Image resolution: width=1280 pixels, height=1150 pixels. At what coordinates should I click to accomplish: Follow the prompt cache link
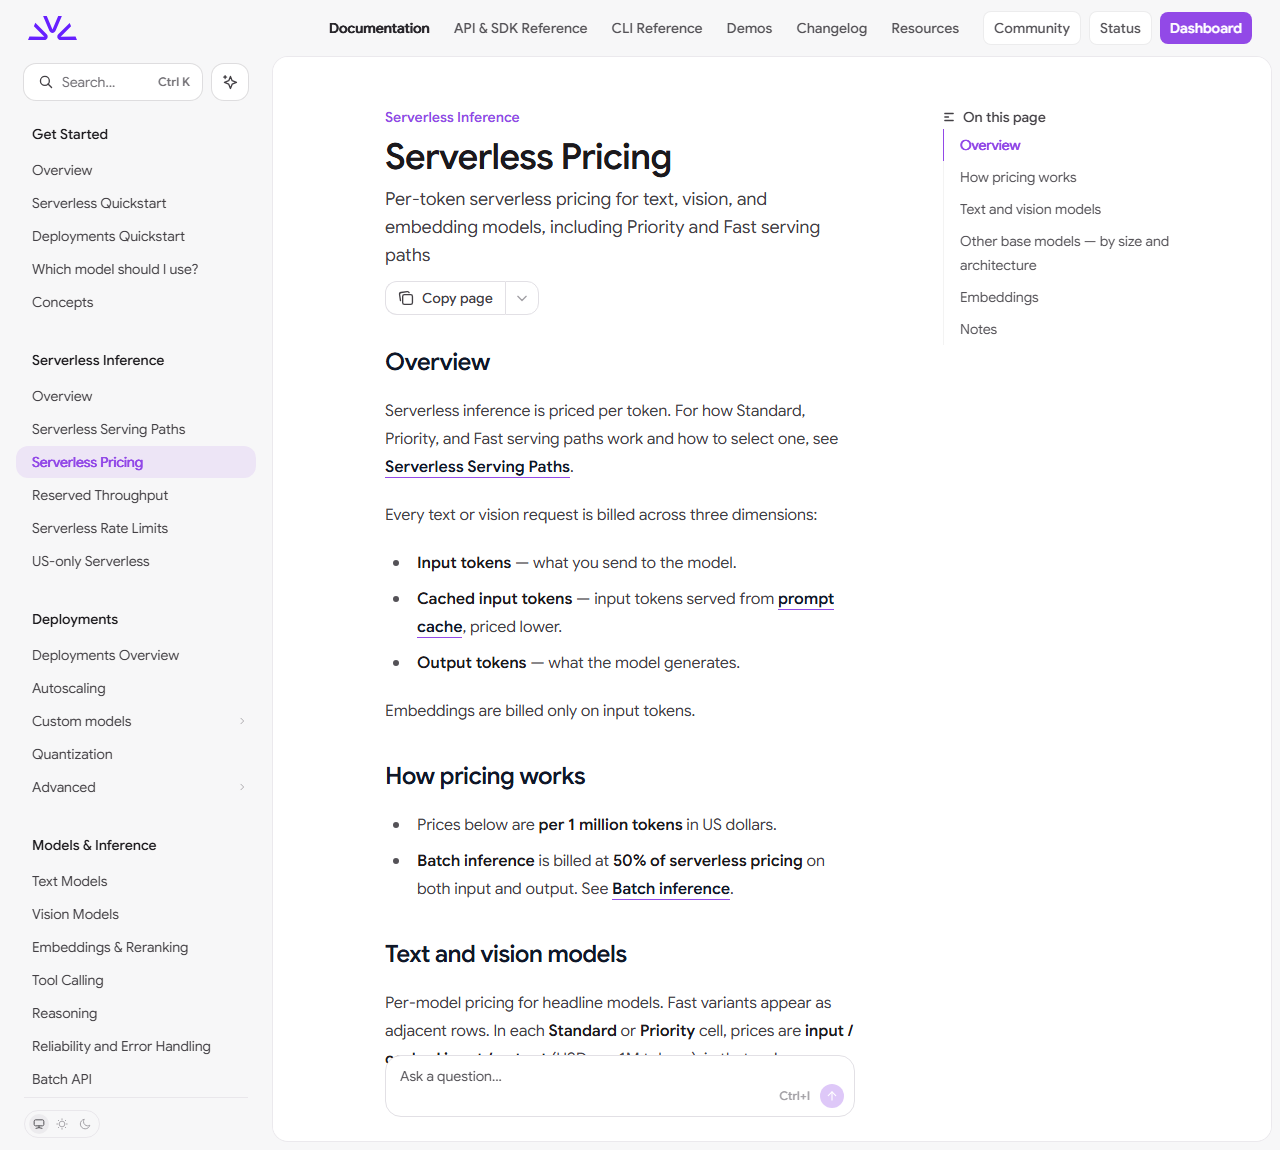coord(625,613)
